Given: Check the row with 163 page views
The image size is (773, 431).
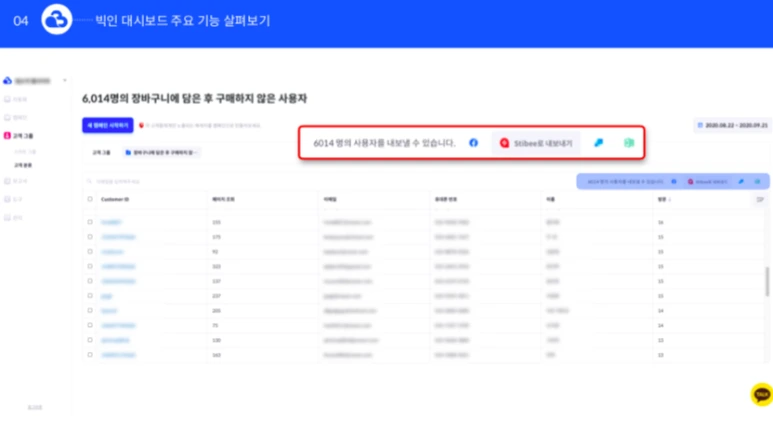Looking at the screenshot, I should click(90, 355).
